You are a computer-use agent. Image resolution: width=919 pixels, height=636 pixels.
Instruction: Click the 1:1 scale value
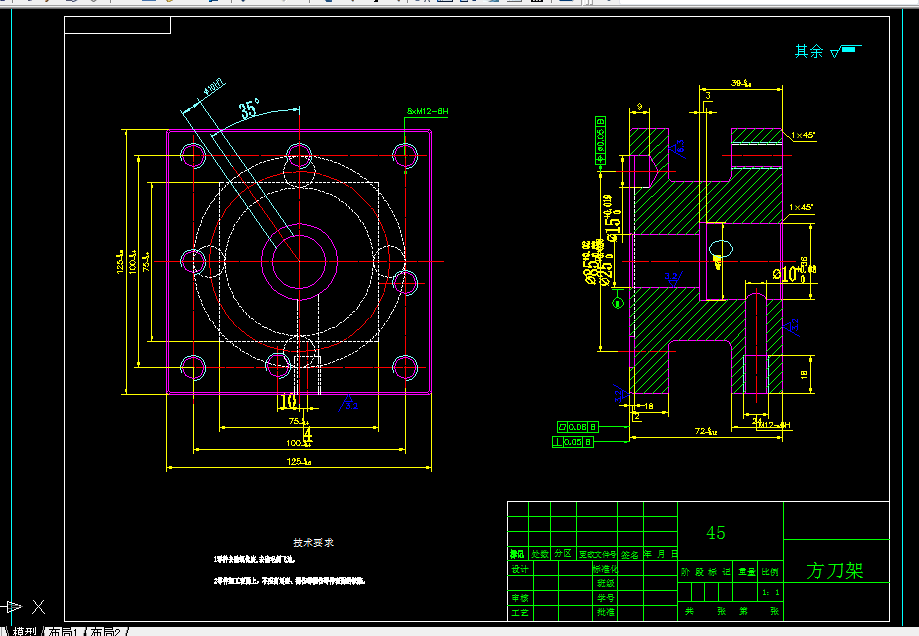coord(771,593)
